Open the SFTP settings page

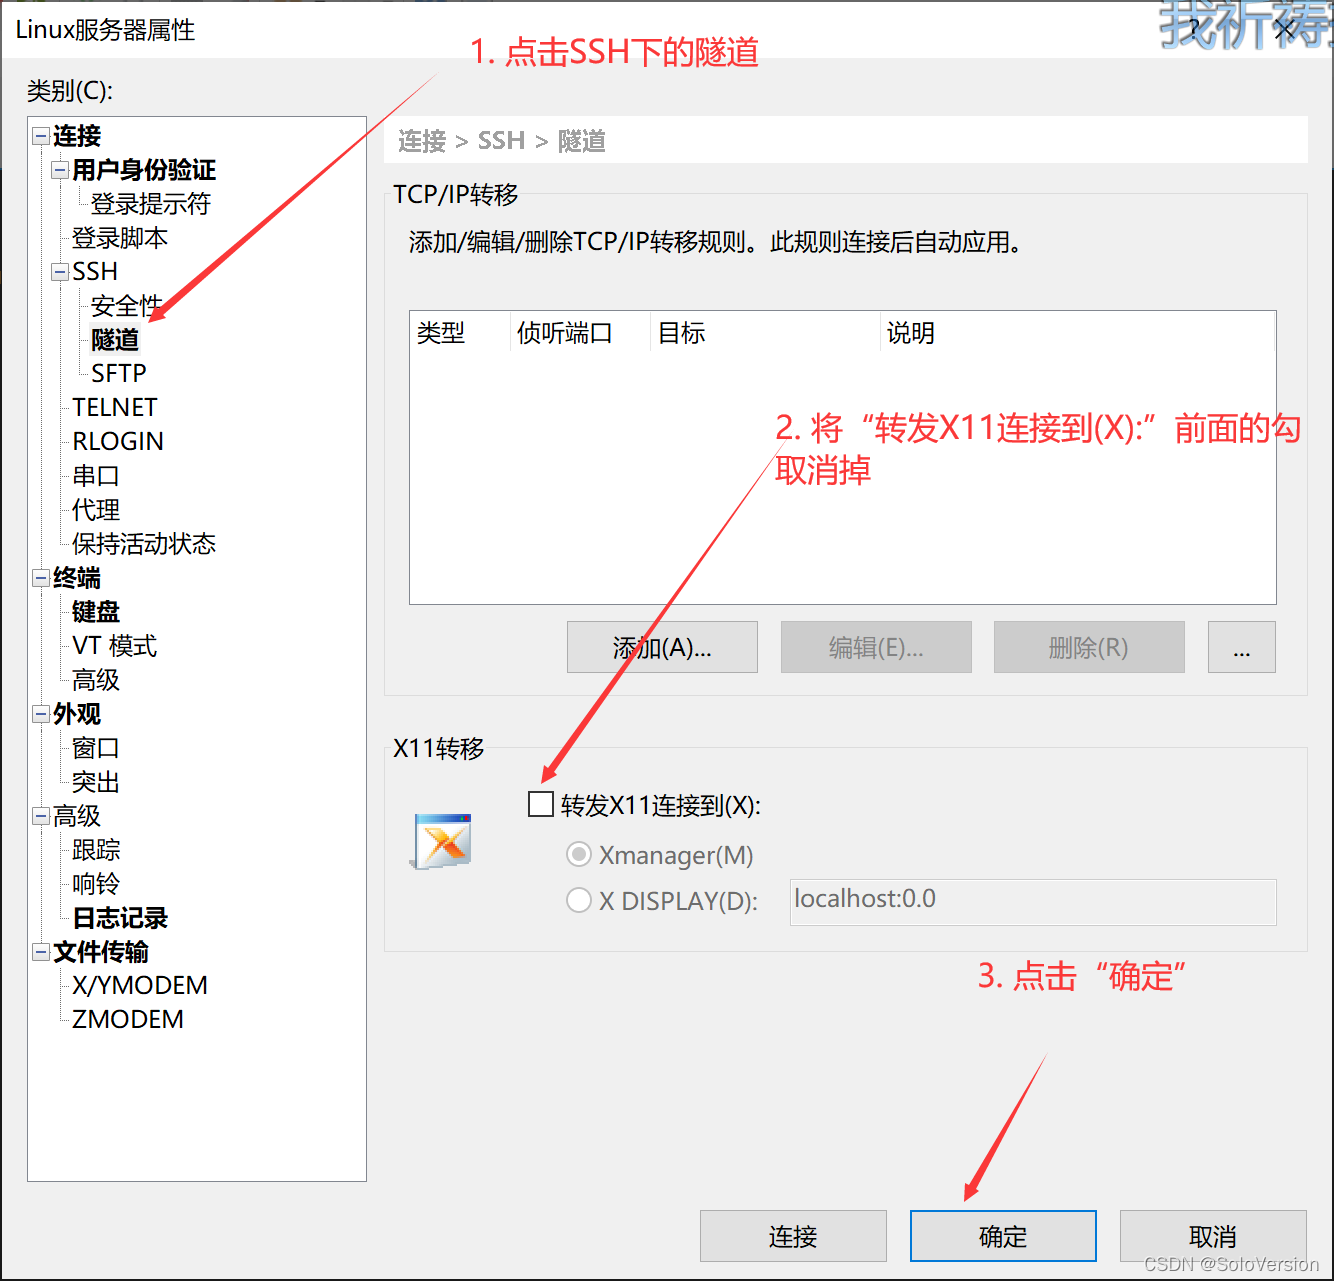117,373
